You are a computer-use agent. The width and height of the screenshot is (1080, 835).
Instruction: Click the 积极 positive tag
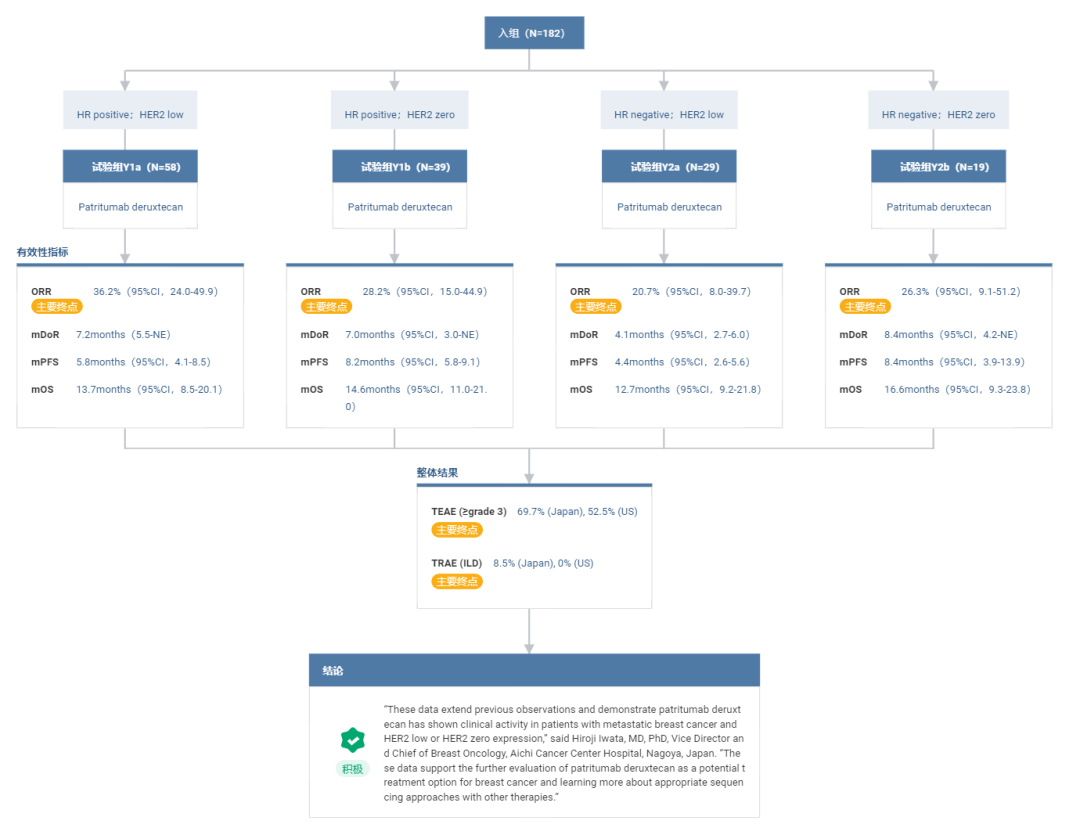coord(352,768)
